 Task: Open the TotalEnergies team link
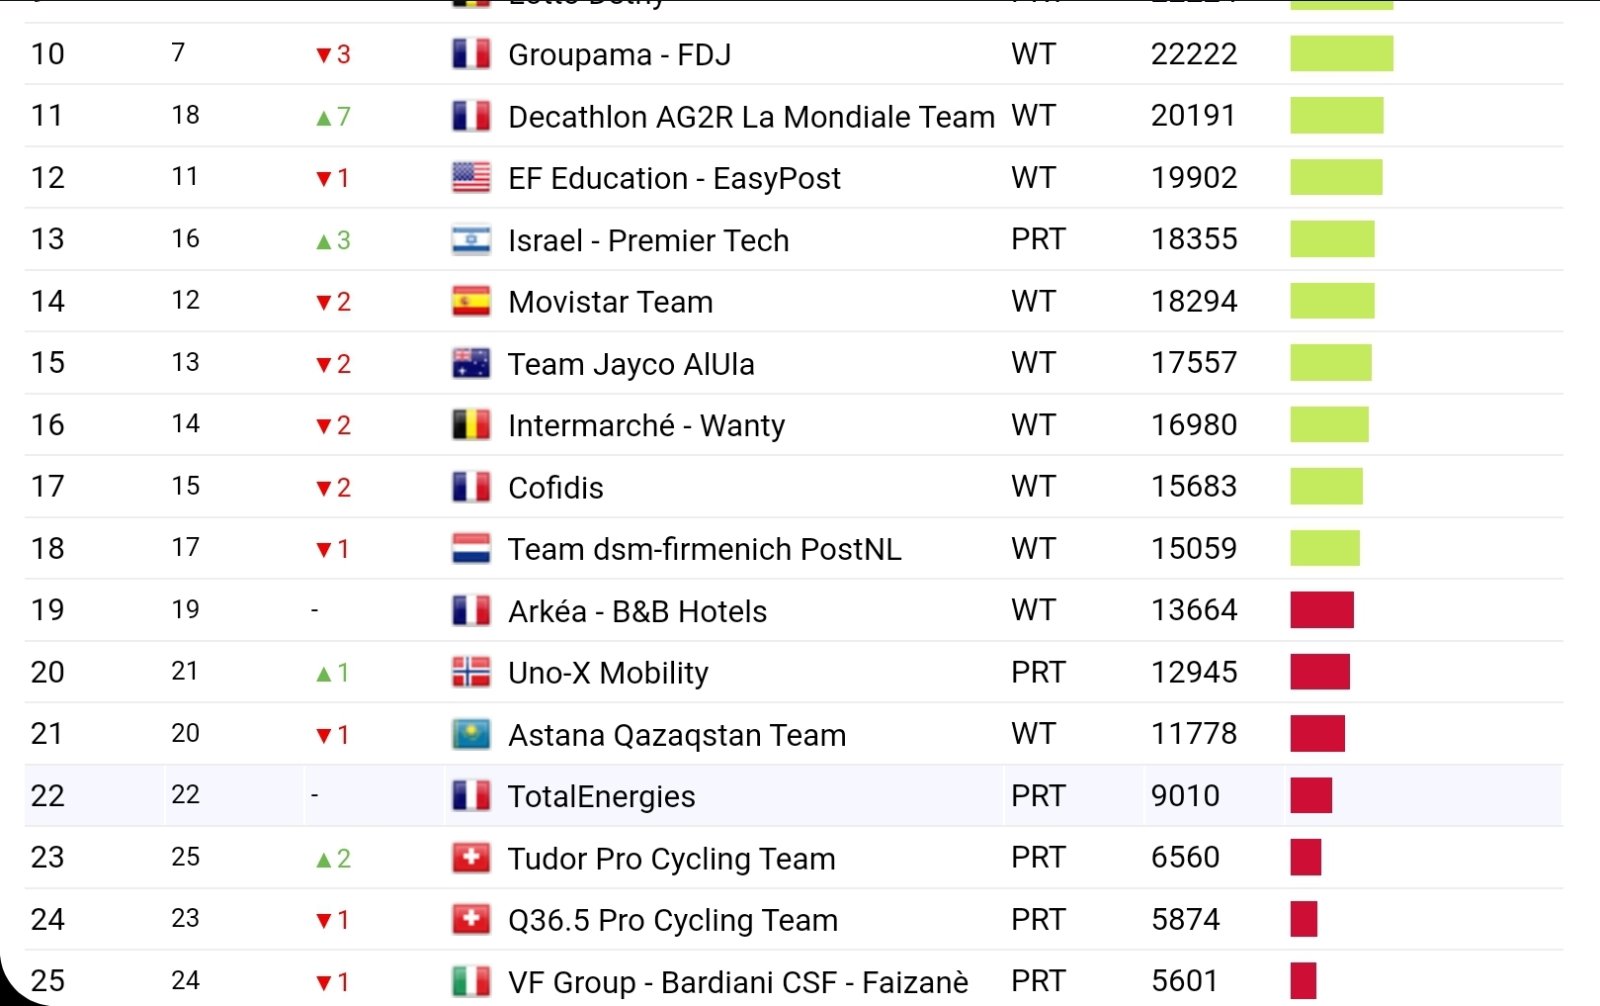click(x=601, y=797)
